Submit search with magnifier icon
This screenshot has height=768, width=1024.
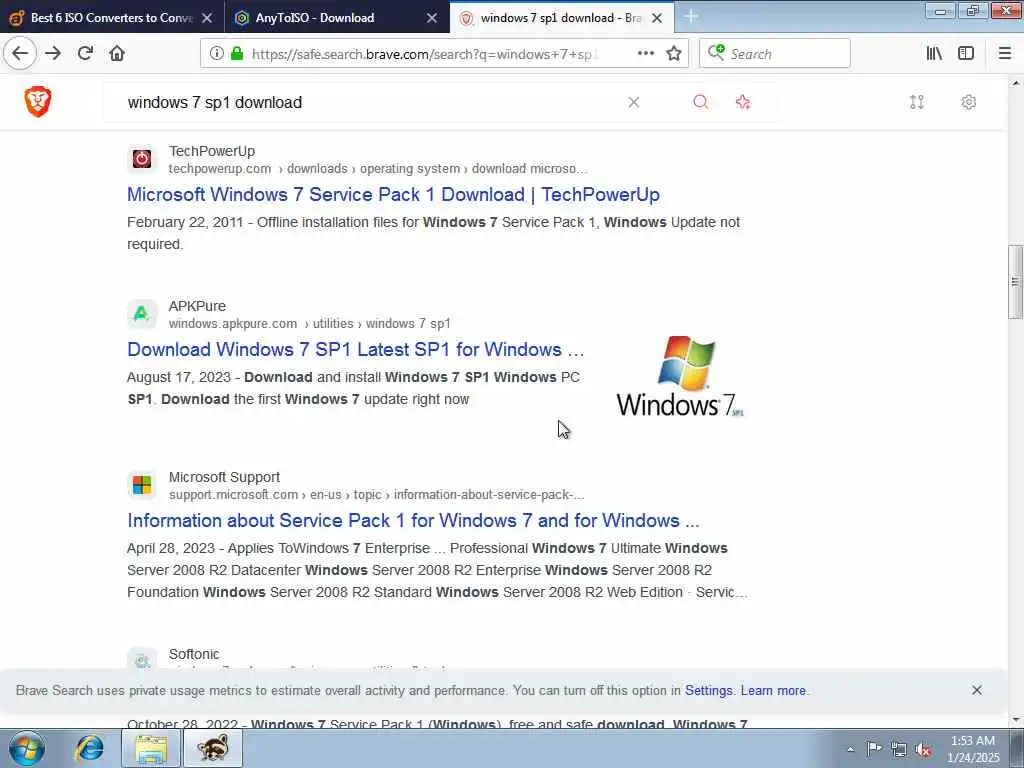pyautogui.click(x=701, y=102)
